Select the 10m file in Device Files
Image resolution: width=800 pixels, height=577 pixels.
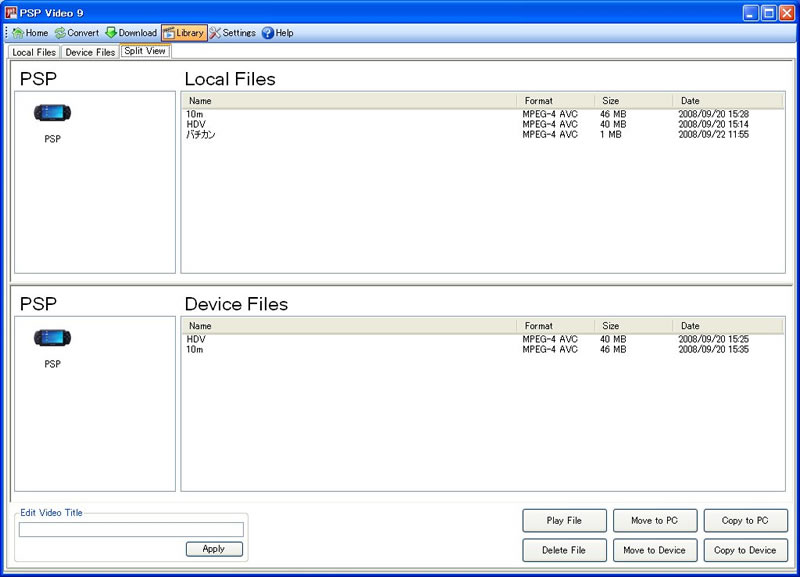point(194,349)
